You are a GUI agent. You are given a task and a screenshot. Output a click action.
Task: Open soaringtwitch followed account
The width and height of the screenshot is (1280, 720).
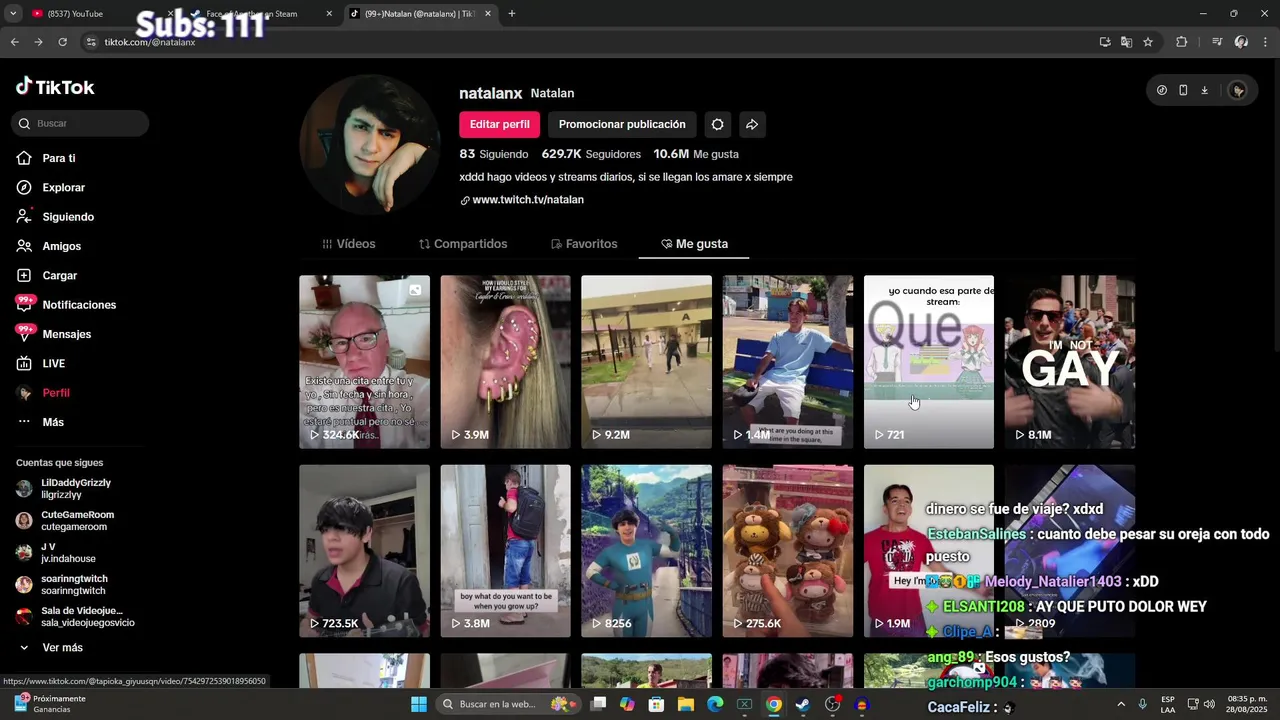coord(75,585)
